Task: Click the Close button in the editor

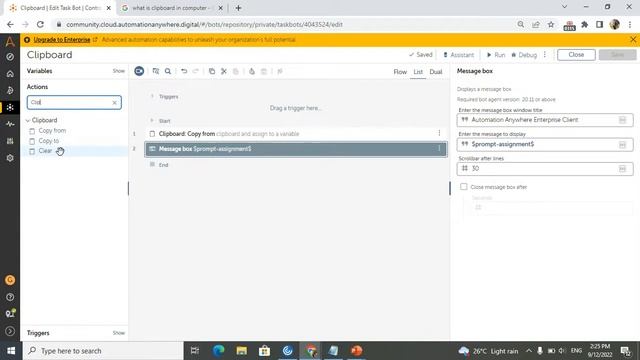Action: [576, 55]
